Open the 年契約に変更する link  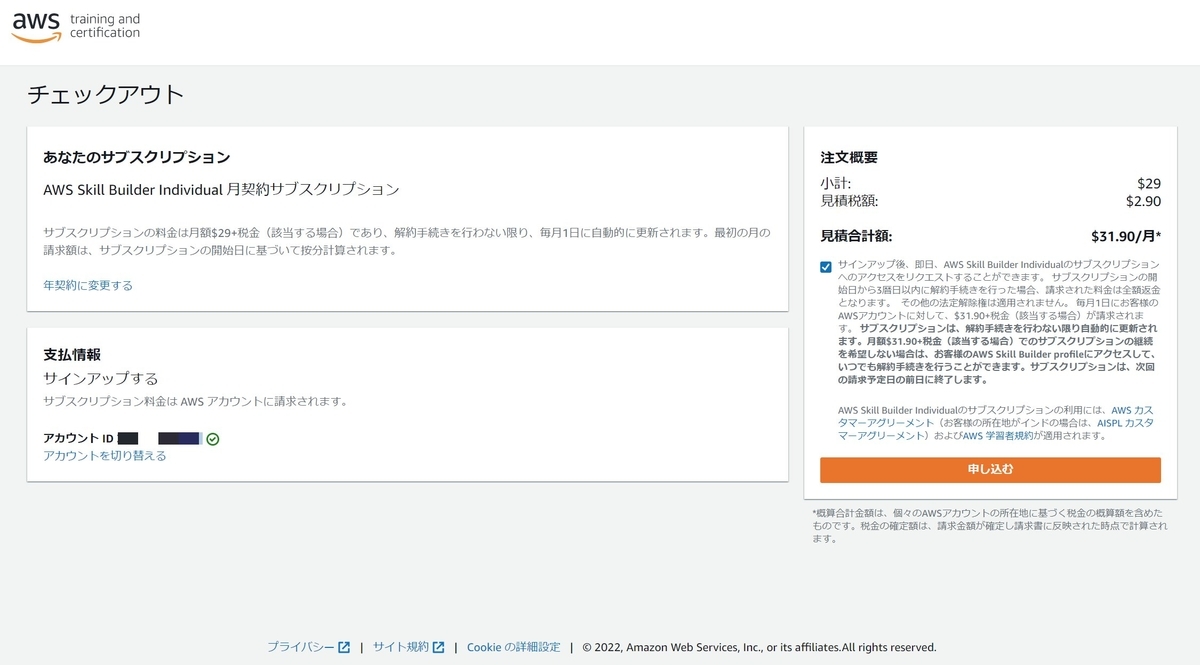coord(88,285)
